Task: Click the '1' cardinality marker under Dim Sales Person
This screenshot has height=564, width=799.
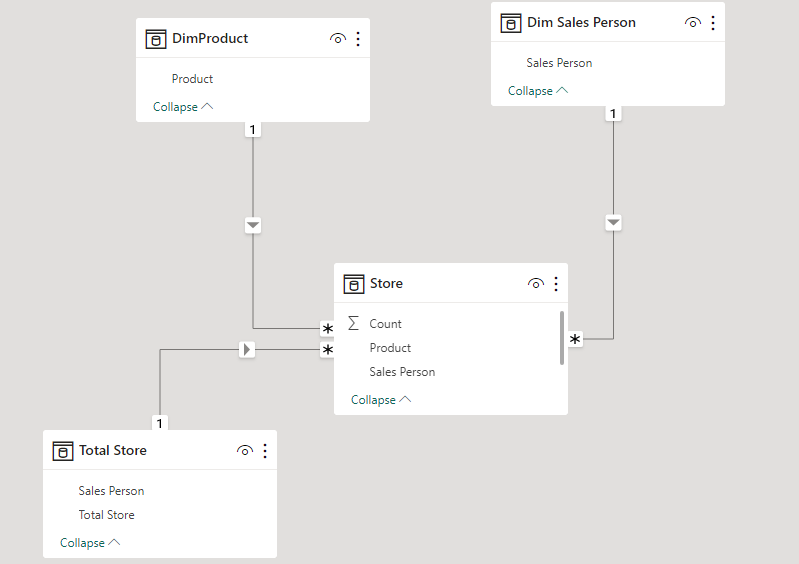Action: 613,114
